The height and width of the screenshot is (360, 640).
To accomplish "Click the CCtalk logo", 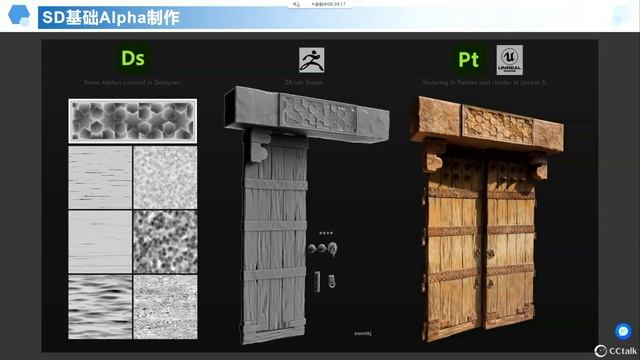I will click(x=616, y=351).
